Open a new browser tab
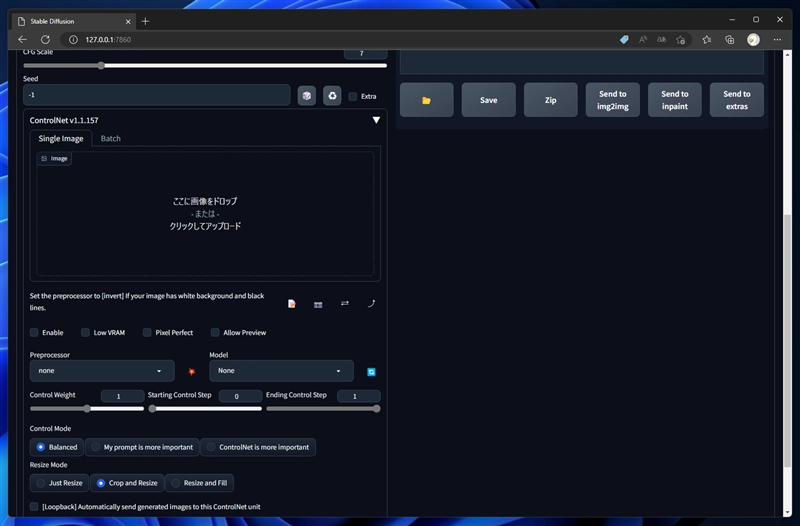Screen dimensions: 800x526 pos(145,21)
